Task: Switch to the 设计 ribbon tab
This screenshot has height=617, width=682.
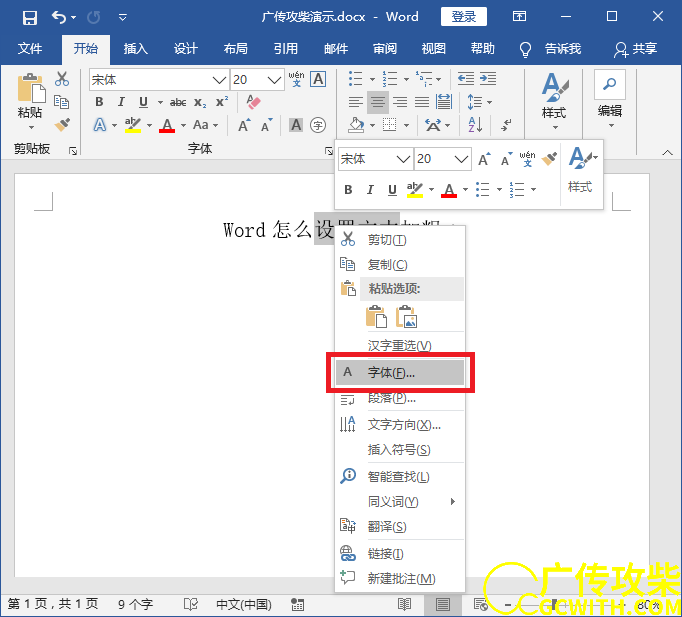Action: pyautogui.click(x=186, y=48)
